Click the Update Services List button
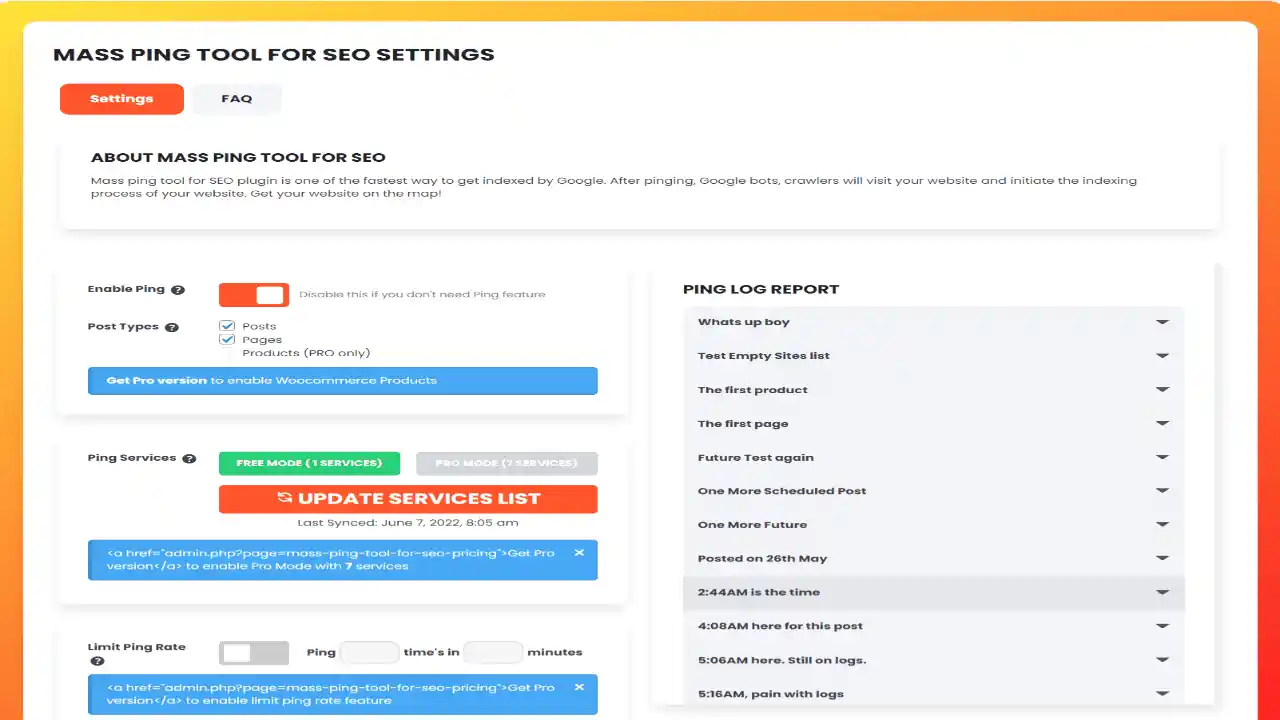Image resolution: width=1280 pixels, height=720 pixels. [408, 499]
